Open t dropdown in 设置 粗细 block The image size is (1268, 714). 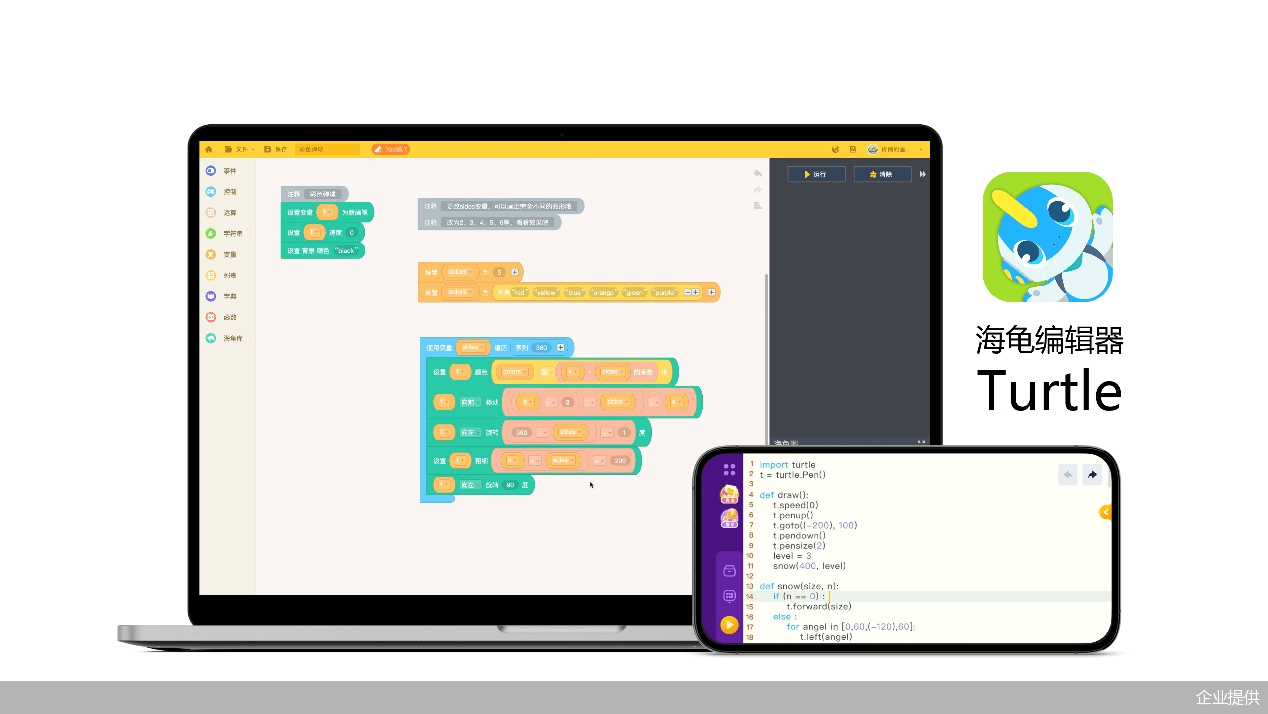pyautogui.click(x=460, y=460)
